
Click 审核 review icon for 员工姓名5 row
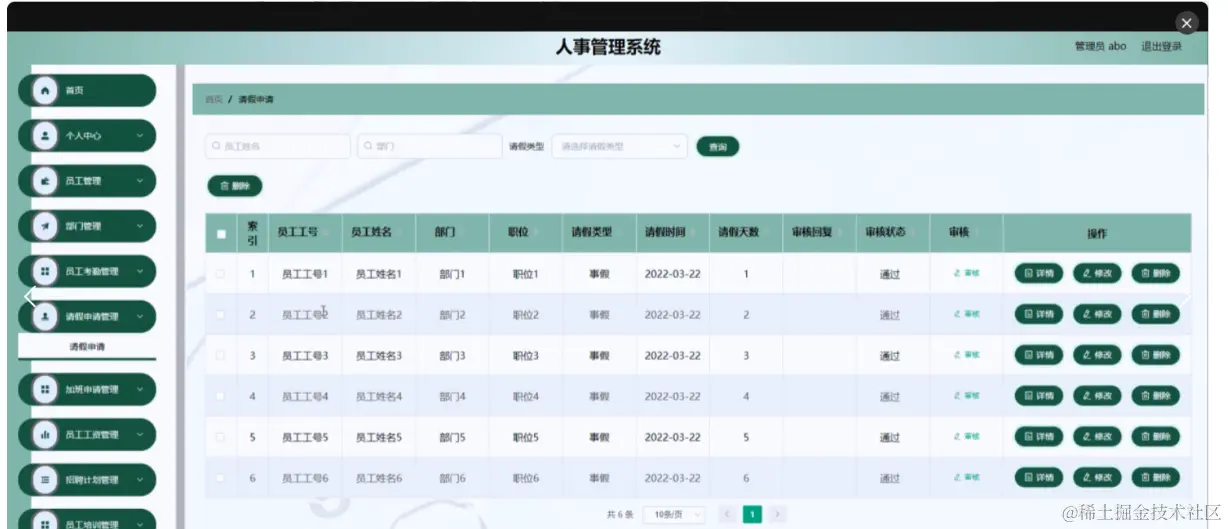966,437
